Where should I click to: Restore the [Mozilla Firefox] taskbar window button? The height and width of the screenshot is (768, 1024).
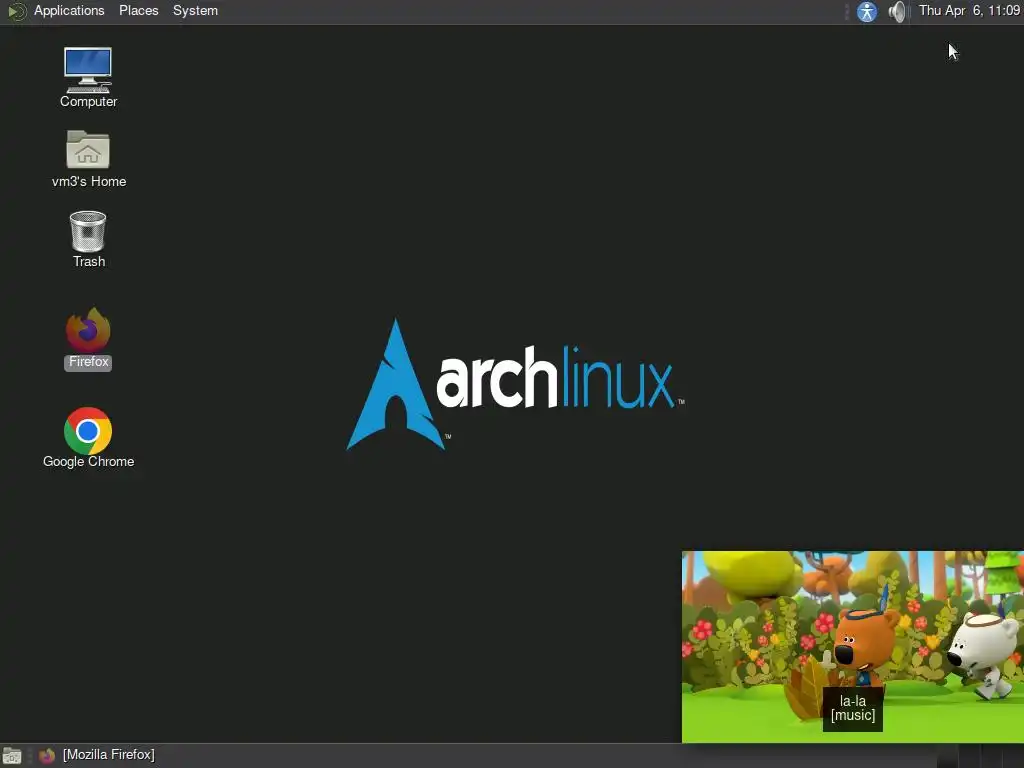(97, 756)
